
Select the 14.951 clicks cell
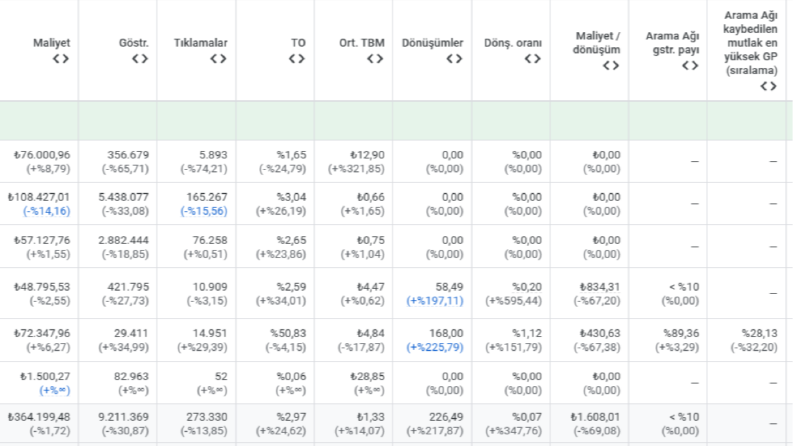[x=209, y=333]
